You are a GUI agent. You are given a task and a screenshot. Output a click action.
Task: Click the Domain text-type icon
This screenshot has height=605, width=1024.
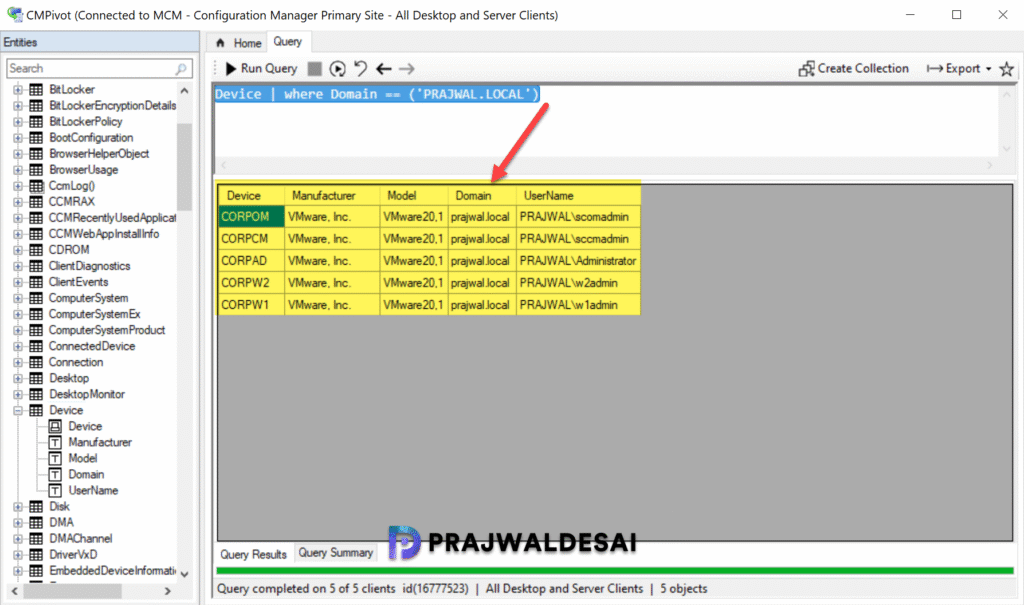pos(56,475)
